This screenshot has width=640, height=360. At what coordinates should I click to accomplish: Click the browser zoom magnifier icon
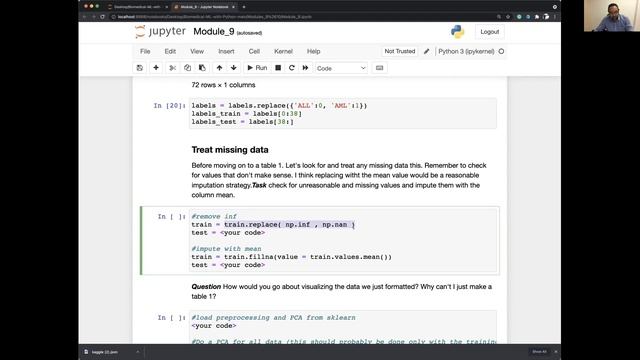499,17
